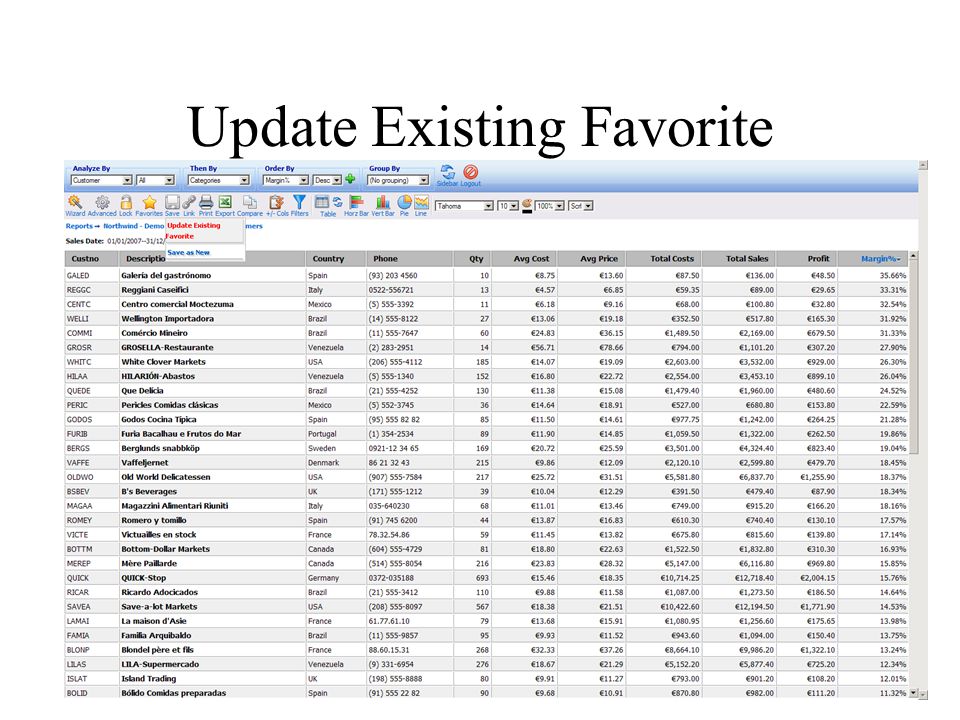Add another order-by level with green plus
The width and height of the screenshot is (960, 720).
[350, 179]
